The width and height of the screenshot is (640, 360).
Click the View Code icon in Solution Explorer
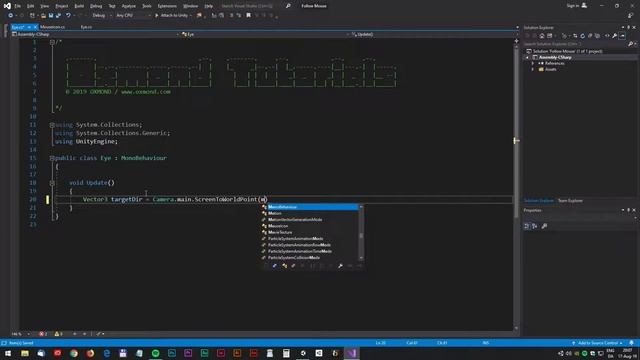point(607,36)
